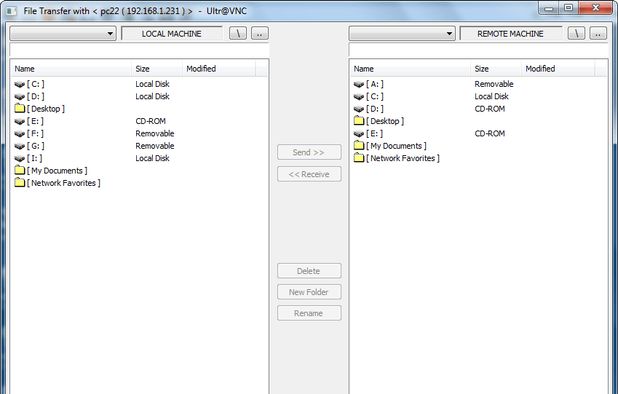Click the Send >> button

pos(309,152)
